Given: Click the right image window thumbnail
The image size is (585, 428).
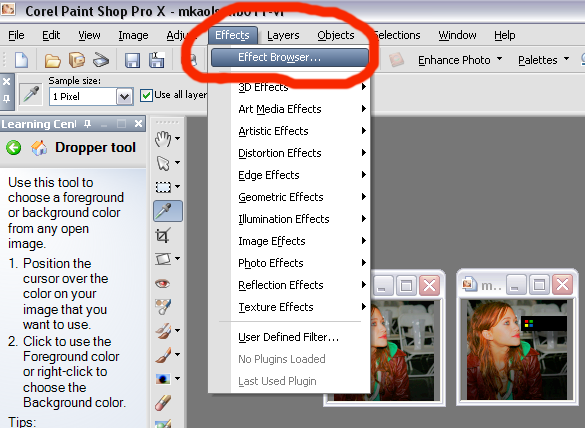Looking at the screenshot, I should pos(517,350).
